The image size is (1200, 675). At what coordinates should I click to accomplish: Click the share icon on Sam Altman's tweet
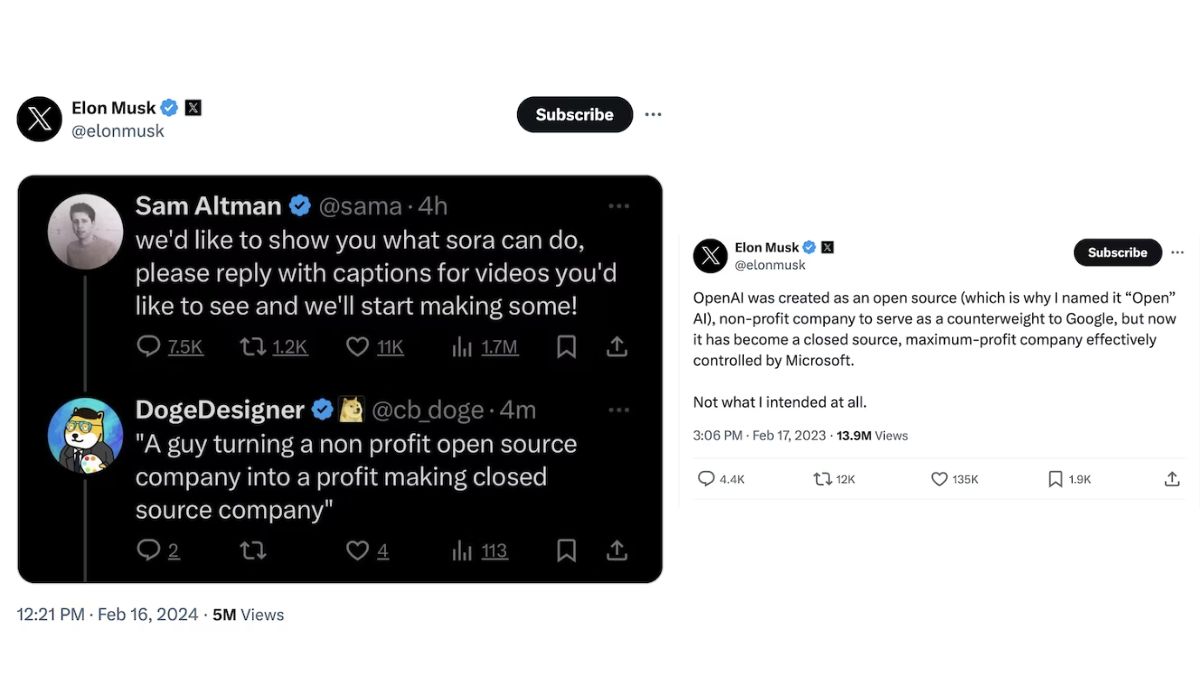pos(617,347)
